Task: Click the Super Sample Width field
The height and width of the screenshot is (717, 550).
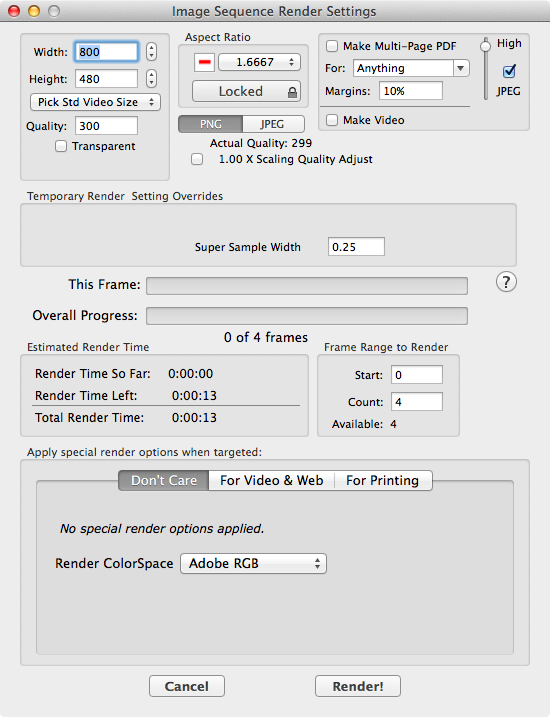Action: (356, 247)
